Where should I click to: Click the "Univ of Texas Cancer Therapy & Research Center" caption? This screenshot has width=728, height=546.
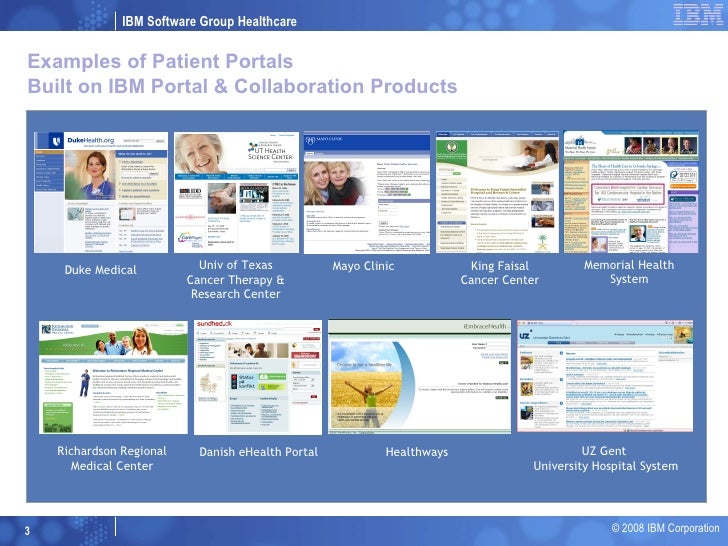235,280
